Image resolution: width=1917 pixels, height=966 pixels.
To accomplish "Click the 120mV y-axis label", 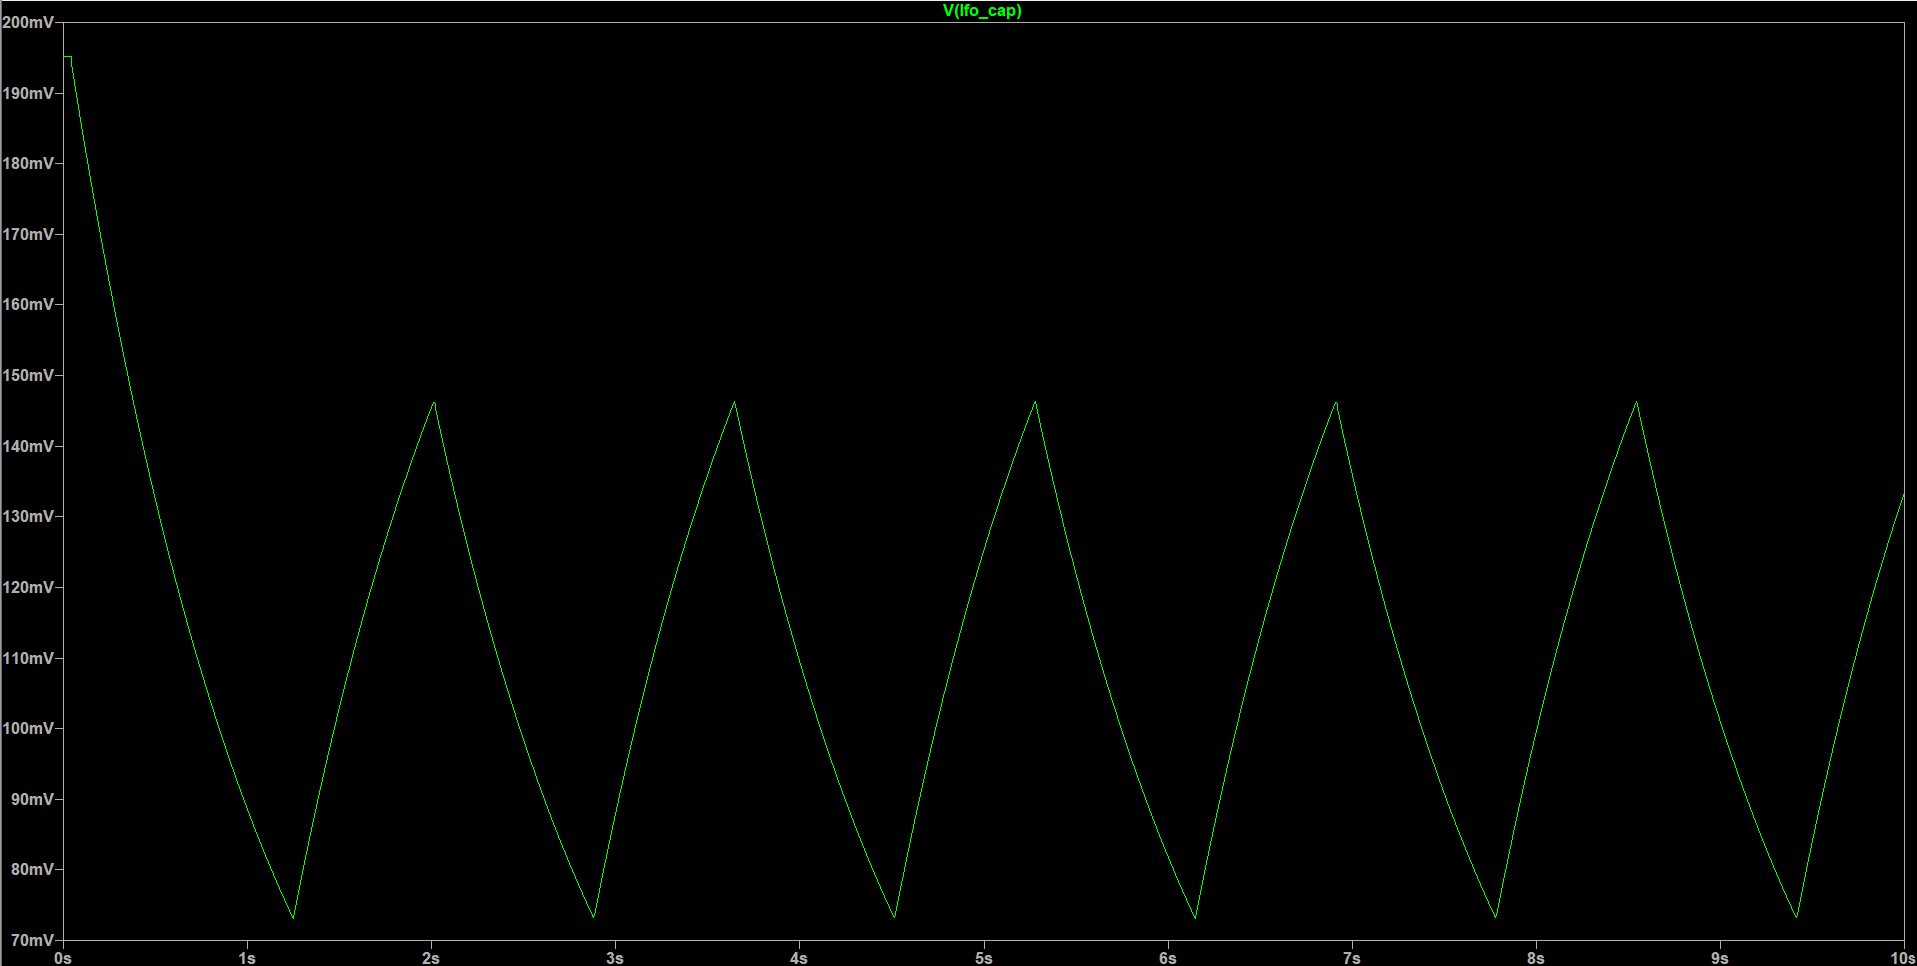I will 29,587.
